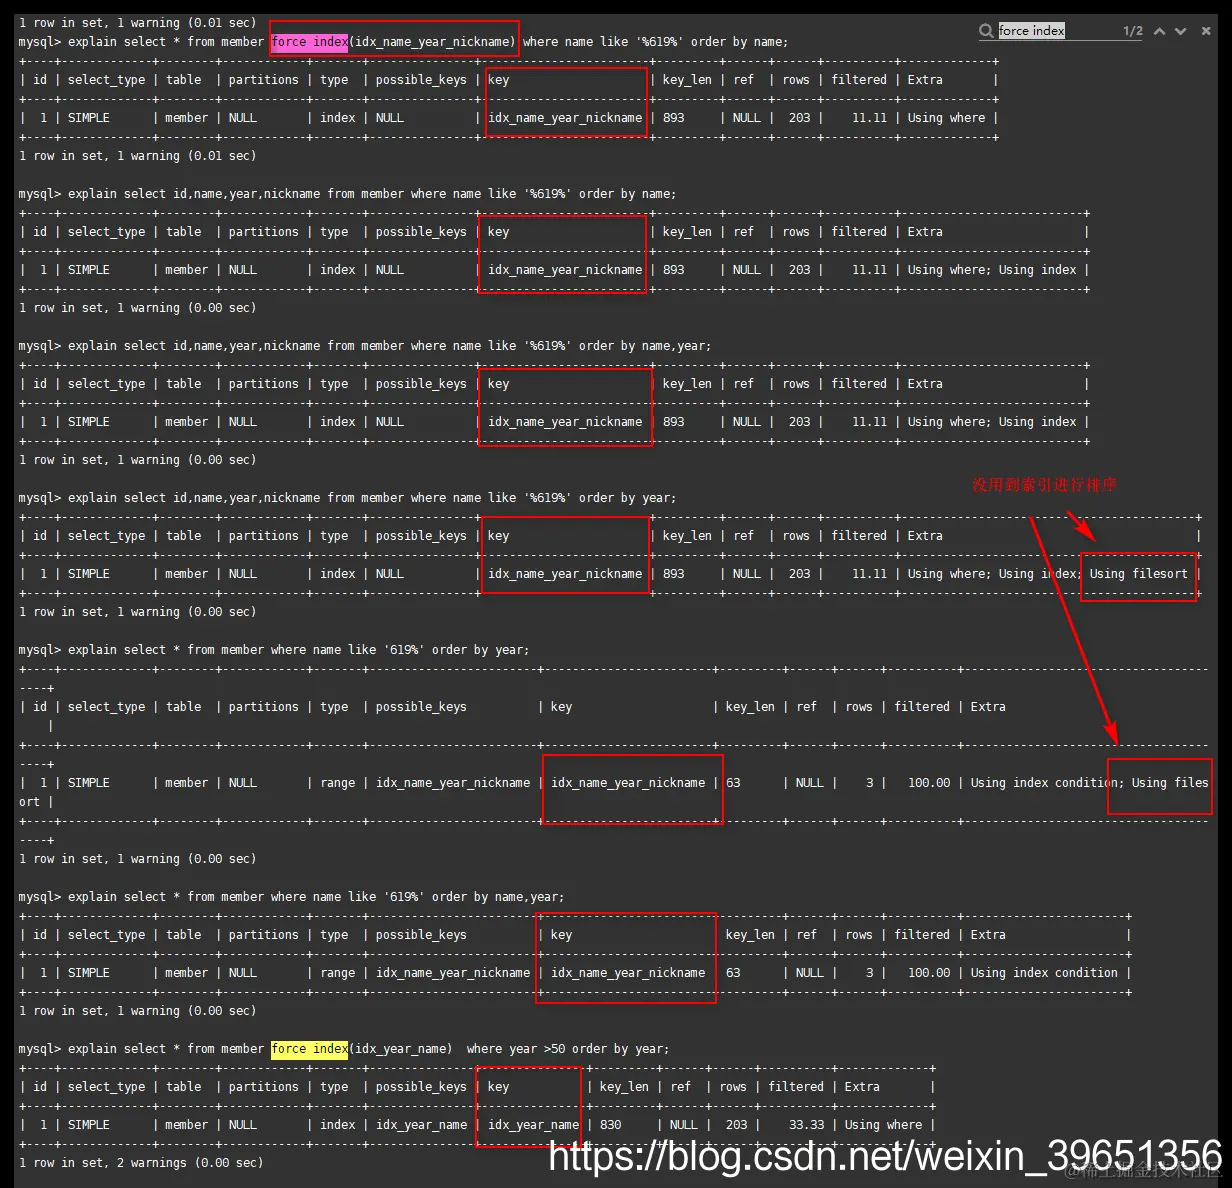Click '(idx_year_name)' in the last query line
The image size is (1232, 1188).
[401, 1049]
